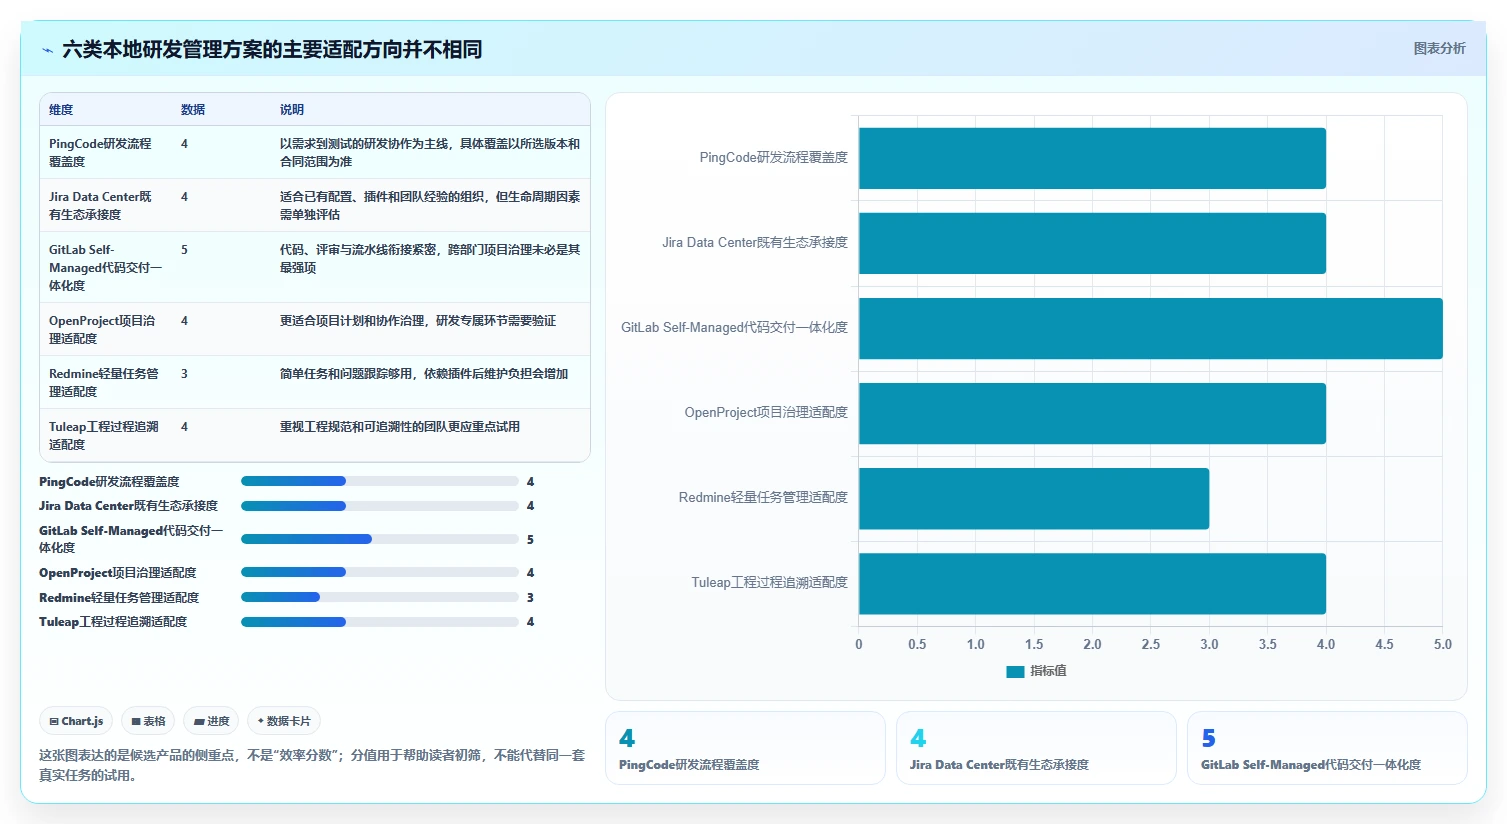Click the 指标值 legend label
The image size is (1507, 824).
pos(1048,671)
